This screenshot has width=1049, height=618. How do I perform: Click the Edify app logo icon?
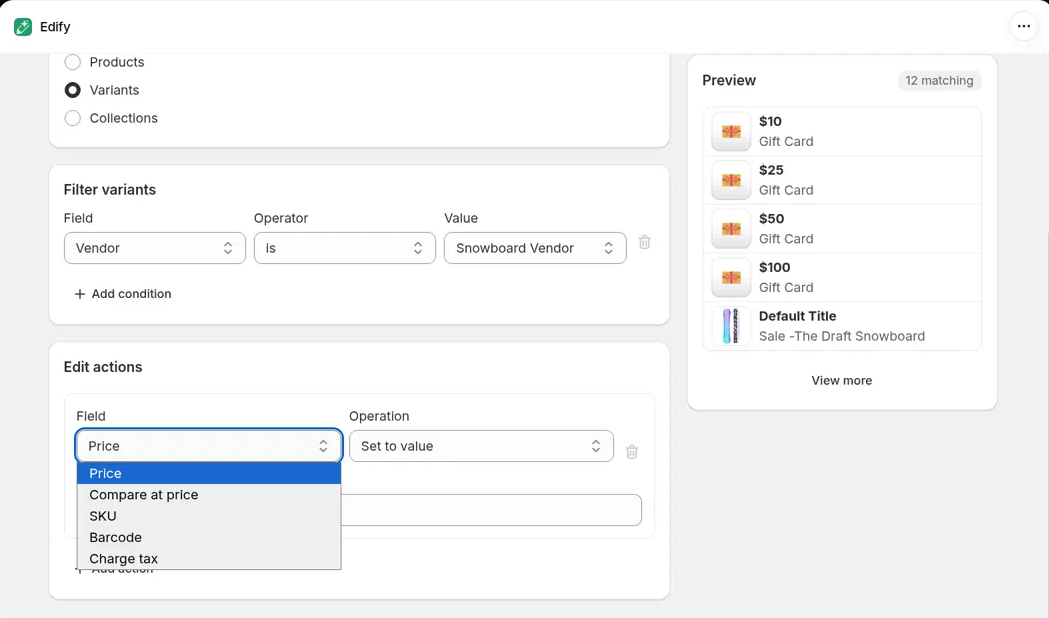(x=23, y=27)
